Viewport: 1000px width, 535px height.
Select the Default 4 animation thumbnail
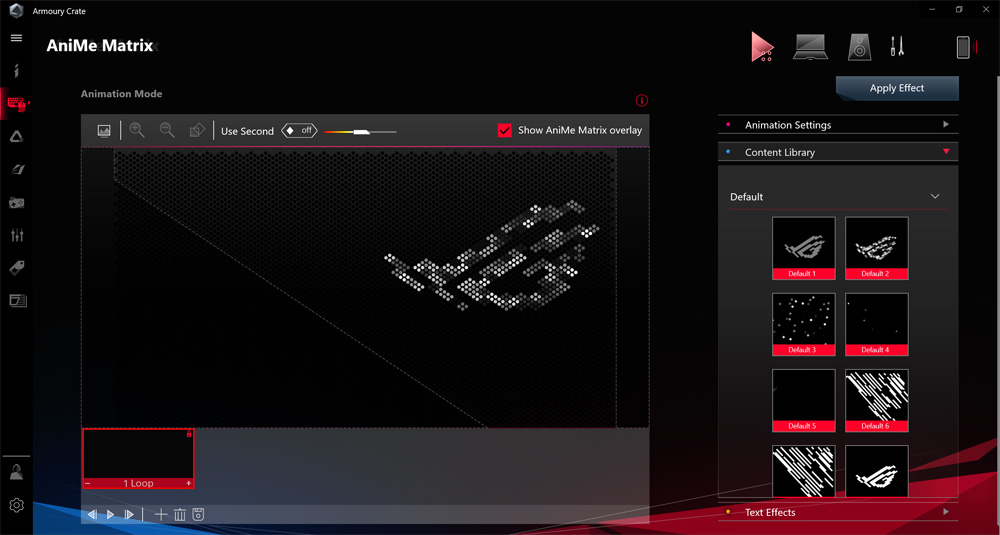876,324
